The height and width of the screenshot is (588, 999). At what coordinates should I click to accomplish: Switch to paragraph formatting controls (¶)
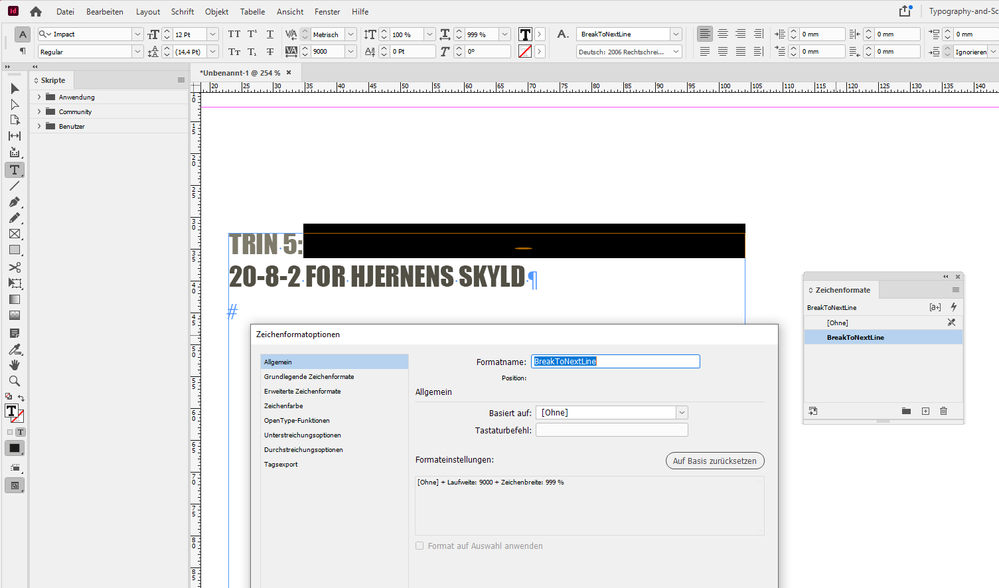coord(22,51)
